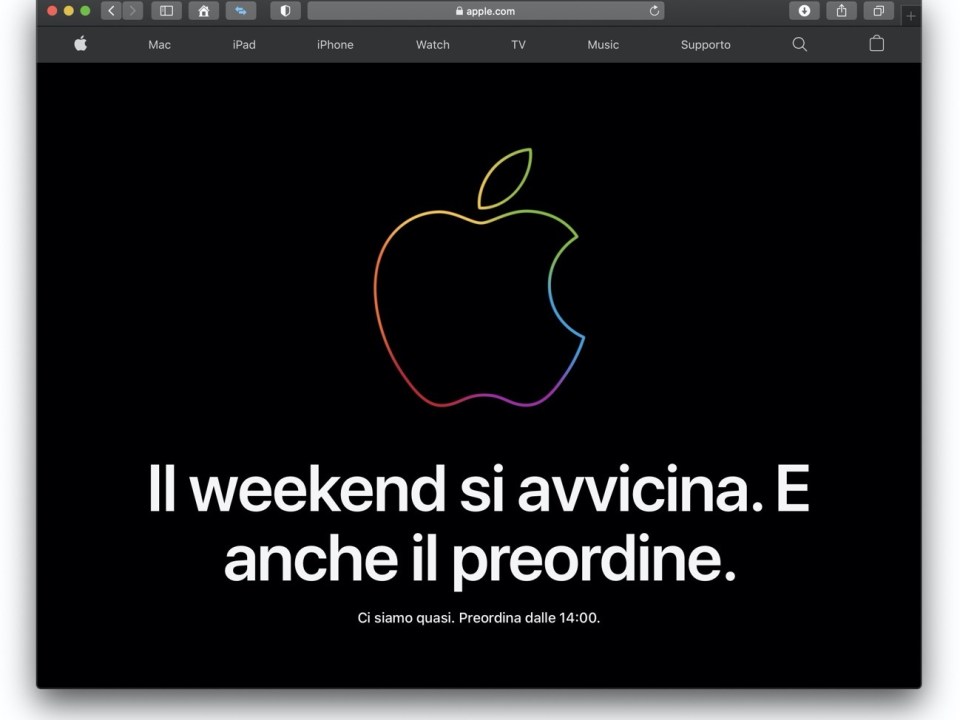Open the shopping bag
Screen dimensions: 960x720
pos(877,43)
